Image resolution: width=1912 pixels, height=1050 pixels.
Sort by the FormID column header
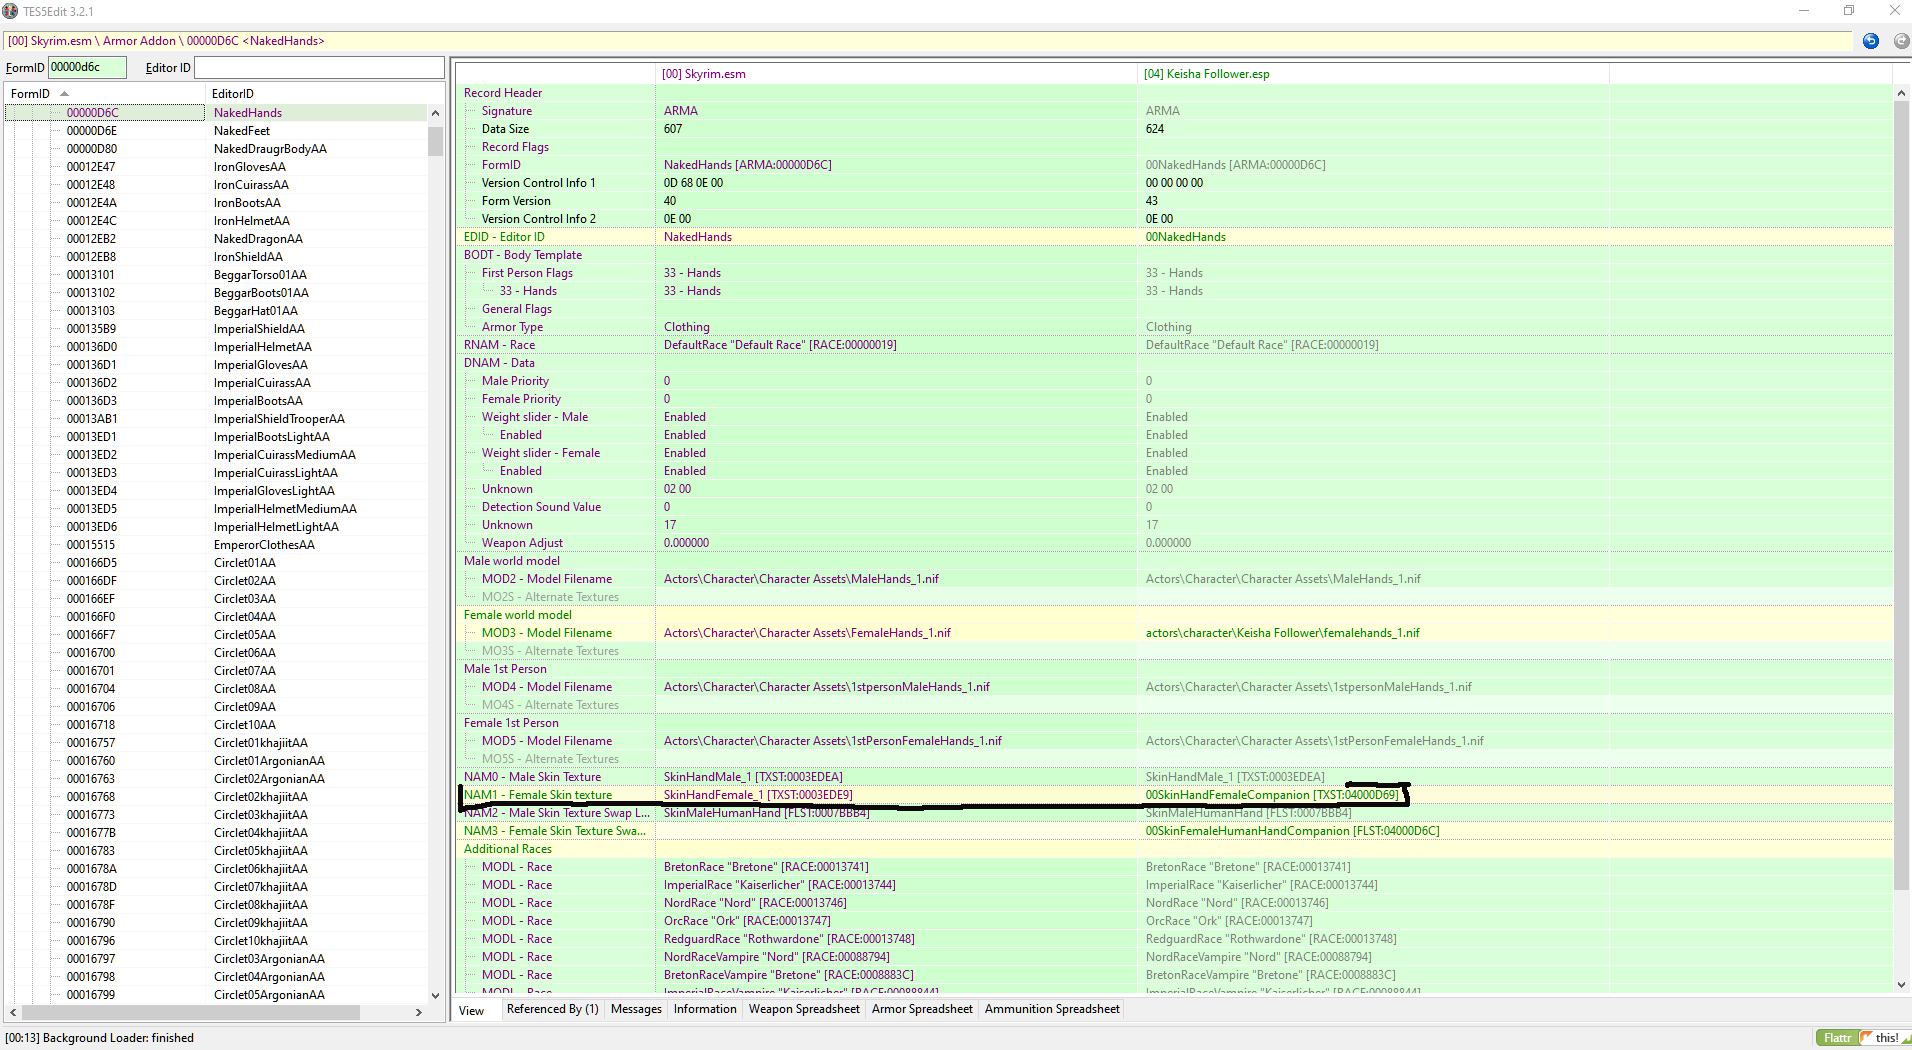[30, 93]
